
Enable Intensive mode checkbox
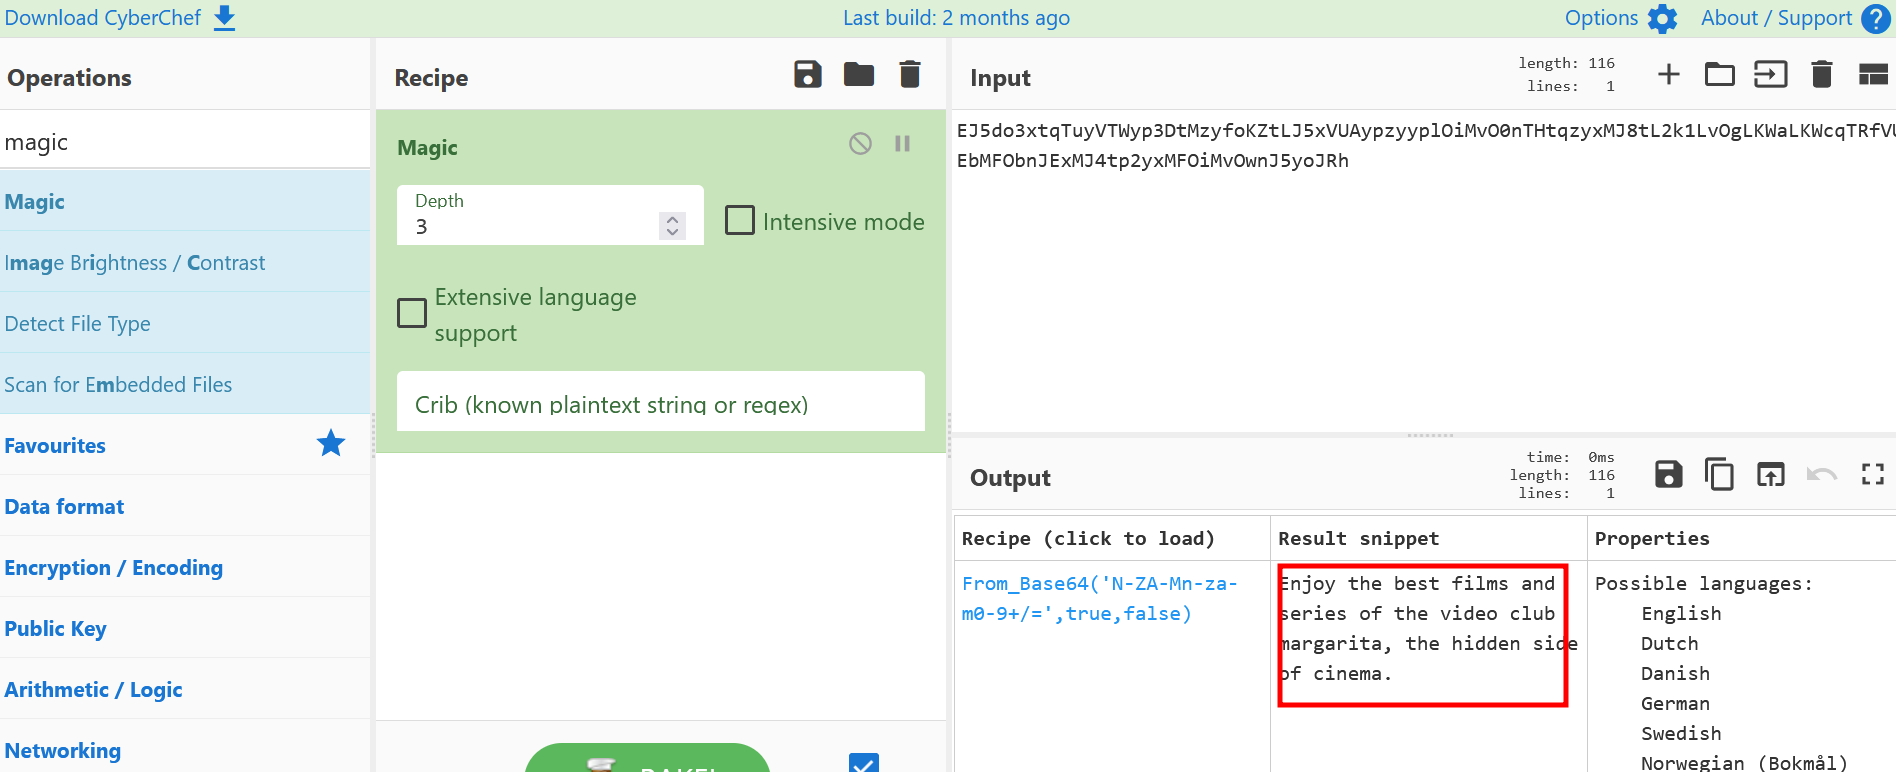740,221
